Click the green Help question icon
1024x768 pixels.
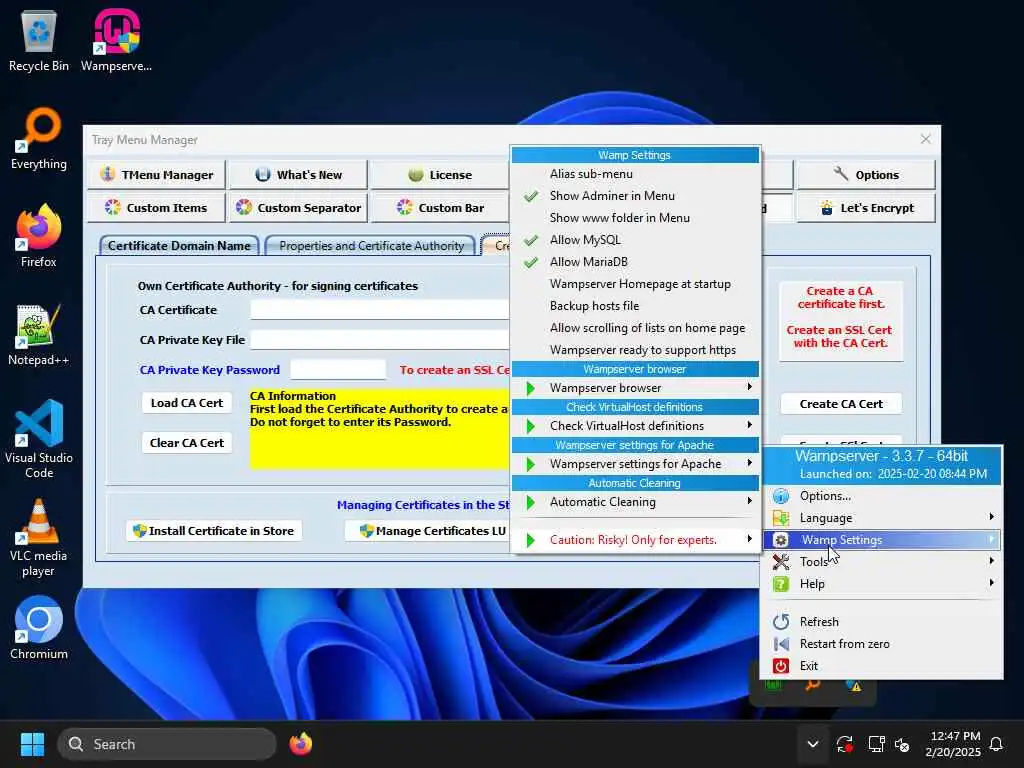[780, 584]
